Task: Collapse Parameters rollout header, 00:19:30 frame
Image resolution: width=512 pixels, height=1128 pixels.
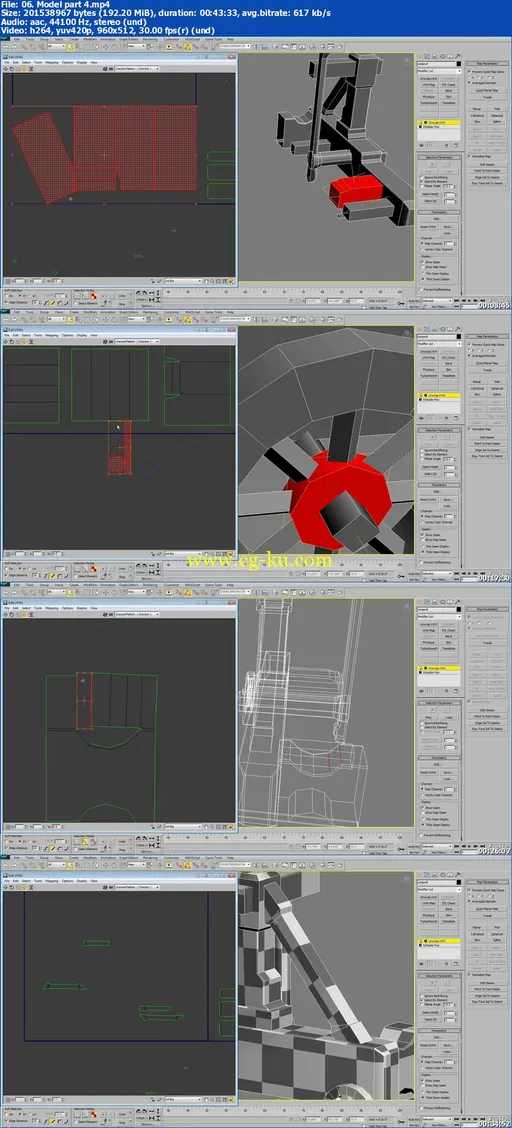Action: pos(439,486)
